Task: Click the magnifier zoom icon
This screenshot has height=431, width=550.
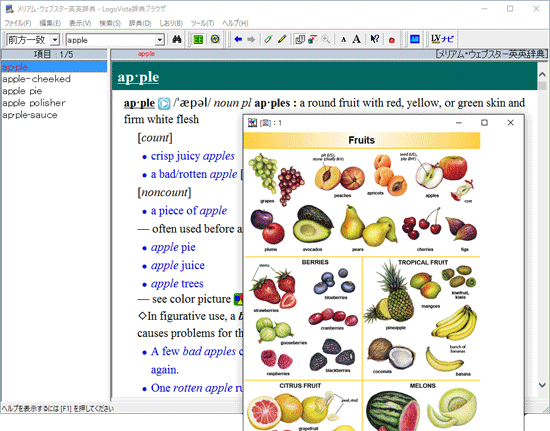Action: click(326, 39)
